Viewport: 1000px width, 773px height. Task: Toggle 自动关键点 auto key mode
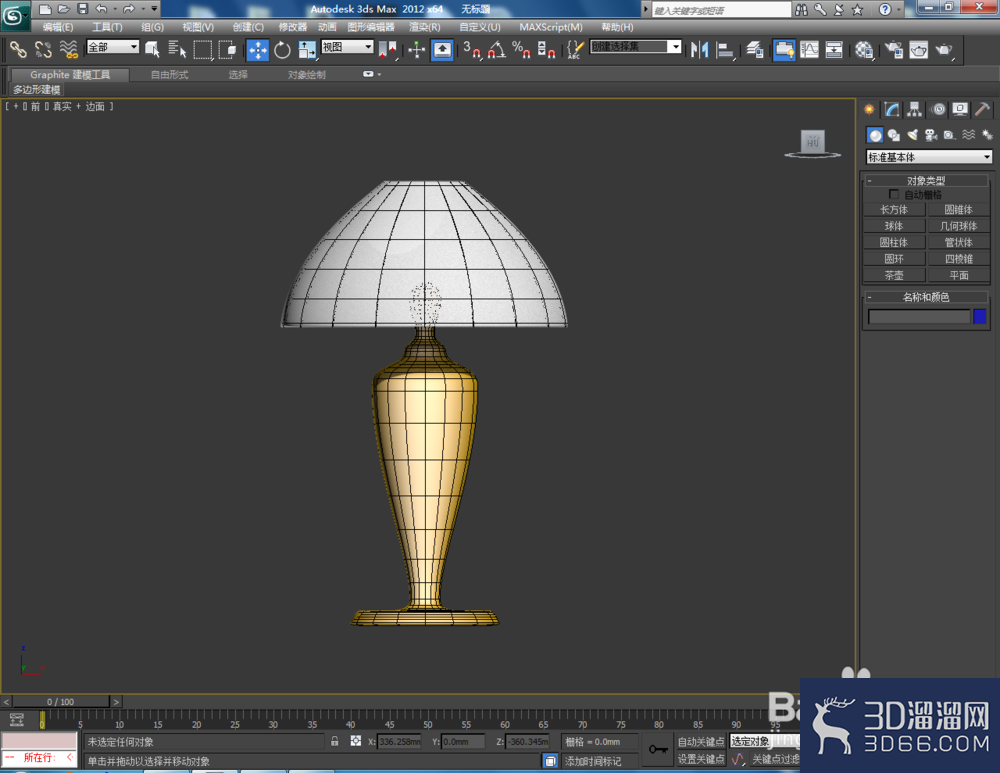tap(701, 742)
